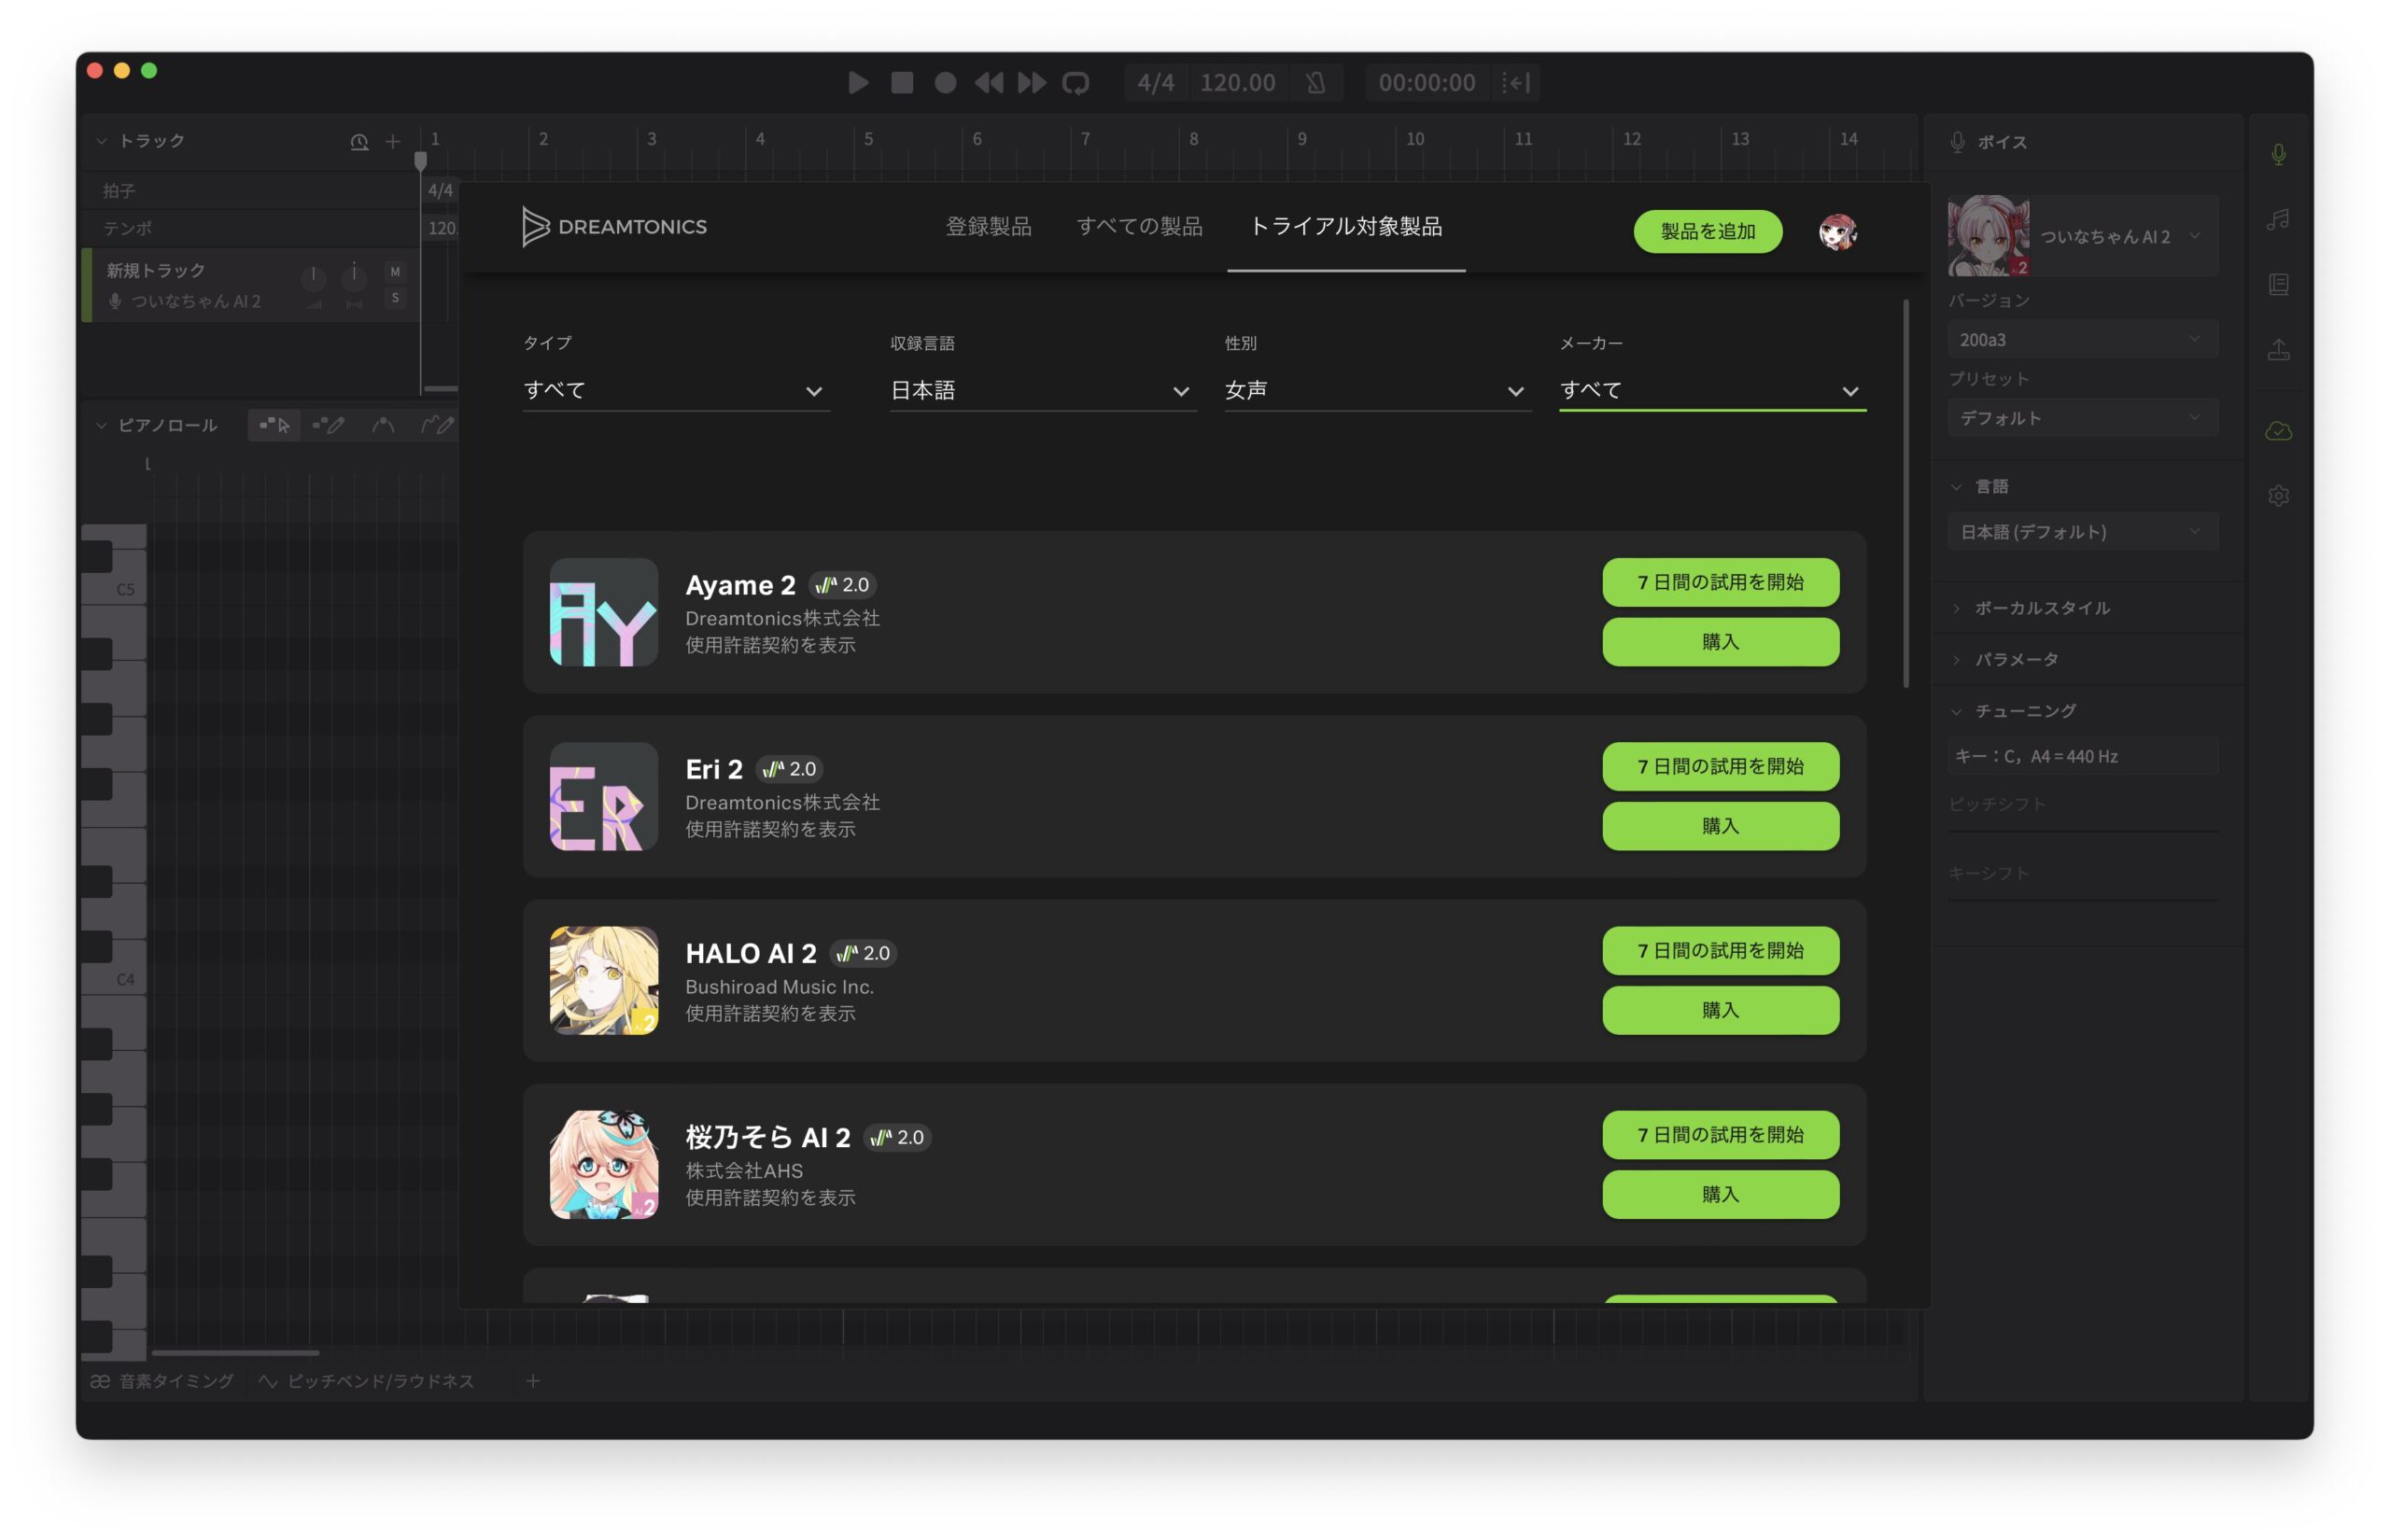The image size is (2390, 1540).
Task: Fast forward using the double-right arrow
Action: pyautogui.click(x=1032, y=82)
